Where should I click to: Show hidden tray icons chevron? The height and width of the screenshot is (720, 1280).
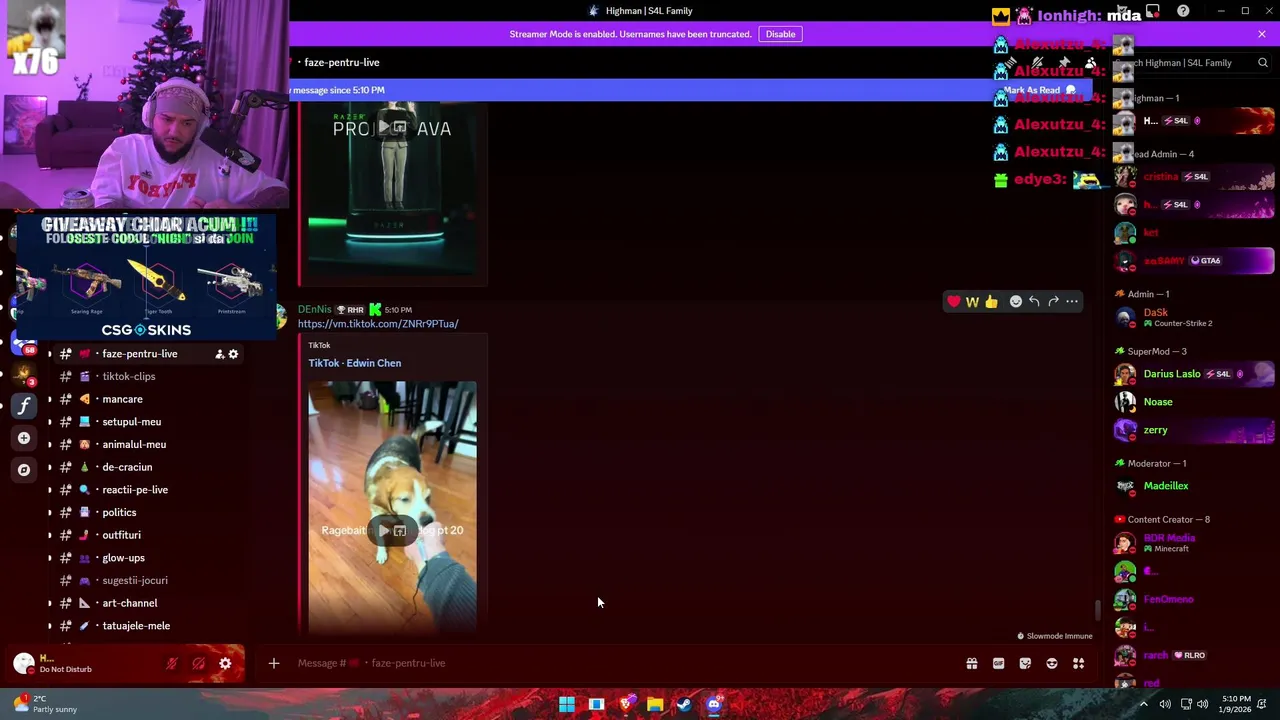1143,704
